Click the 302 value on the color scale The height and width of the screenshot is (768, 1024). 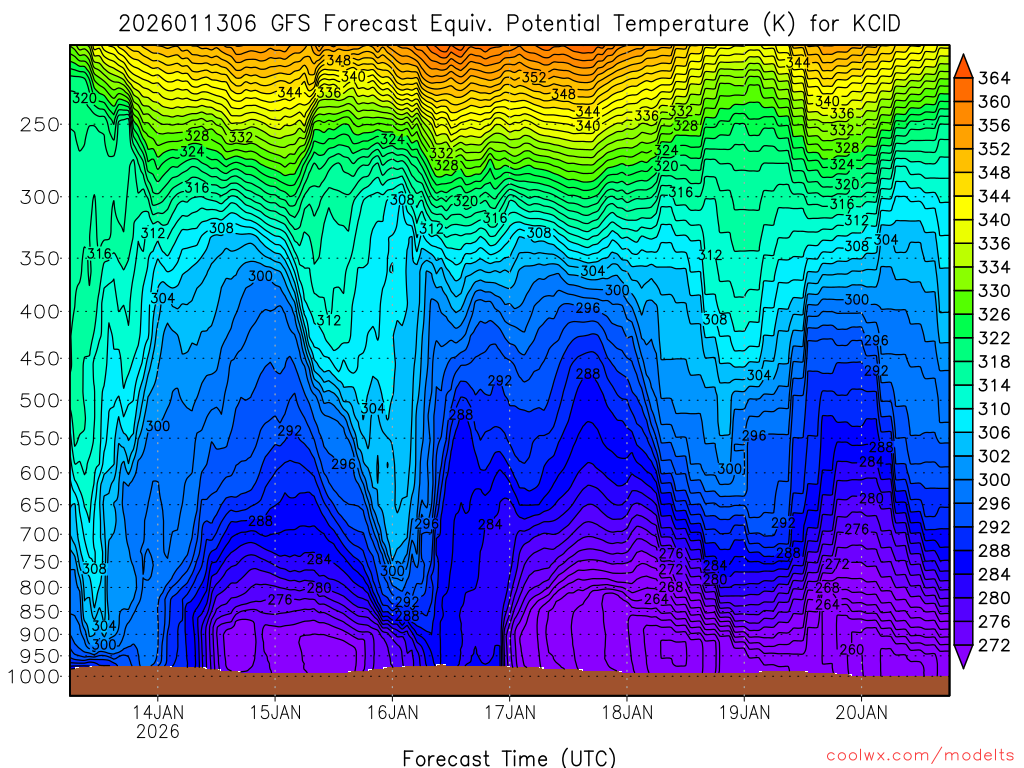click(994, 456)
